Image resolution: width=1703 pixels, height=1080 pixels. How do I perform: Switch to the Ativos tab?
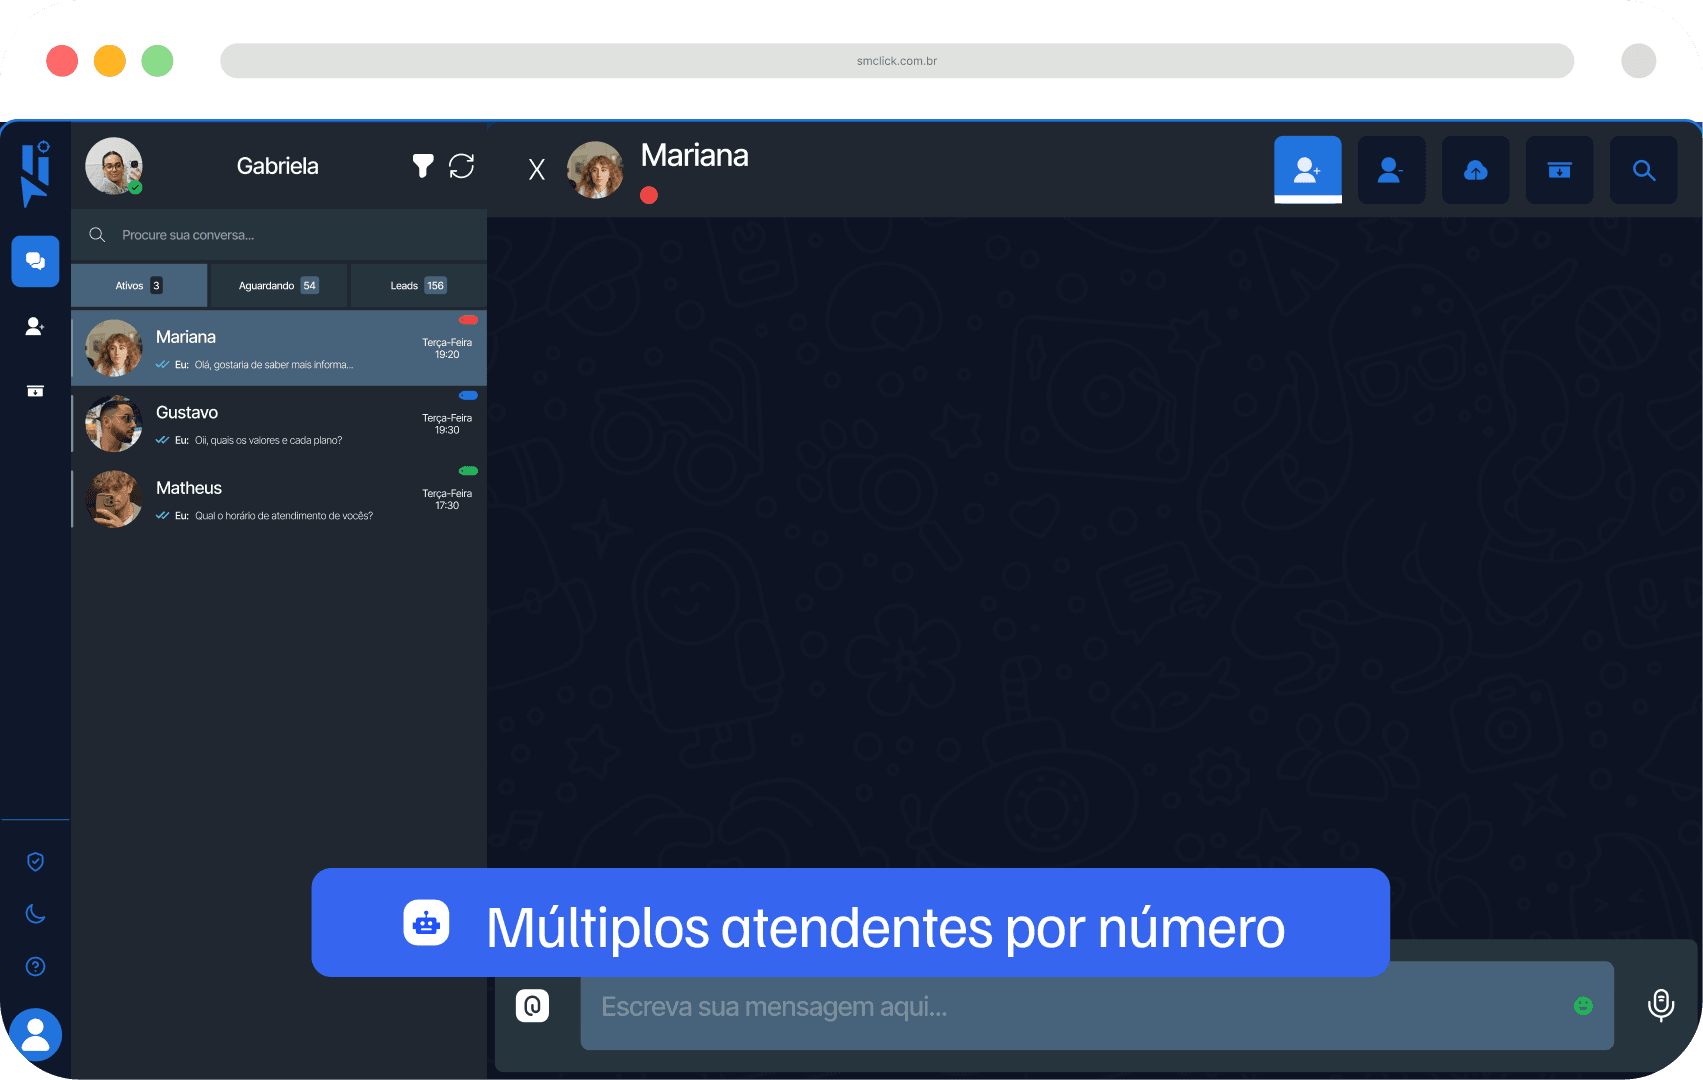pos(139,286)
